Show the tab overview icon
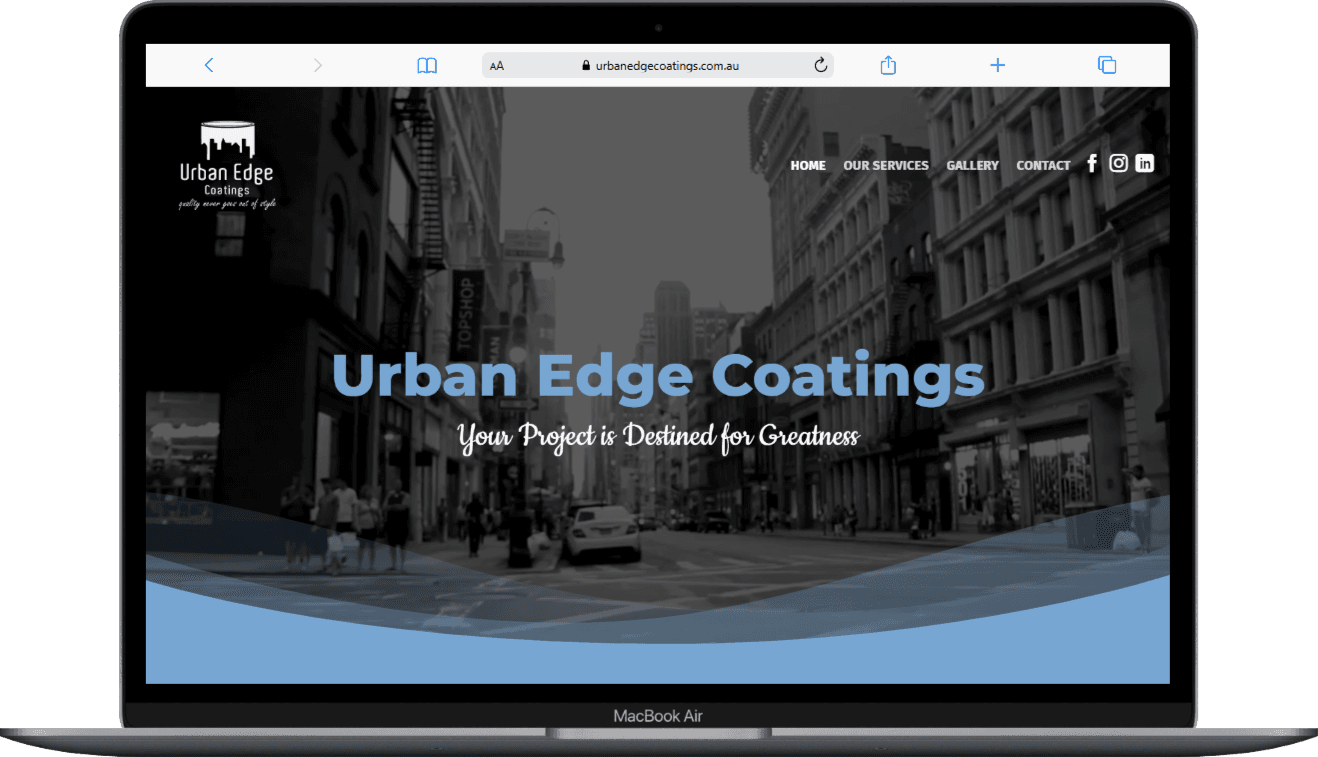 click(1107, 65)
